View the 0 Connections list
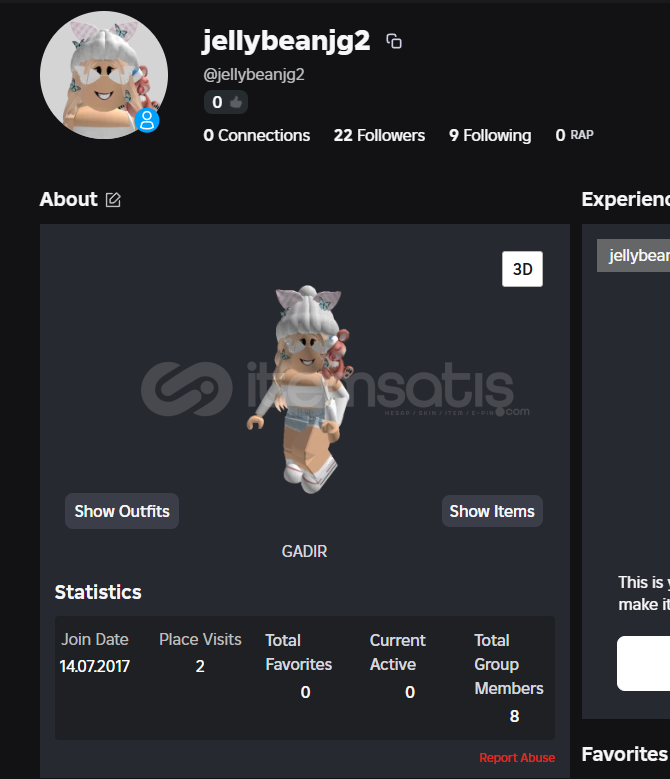The height and width of the screenshot is (779, 670). pos(256,135)
